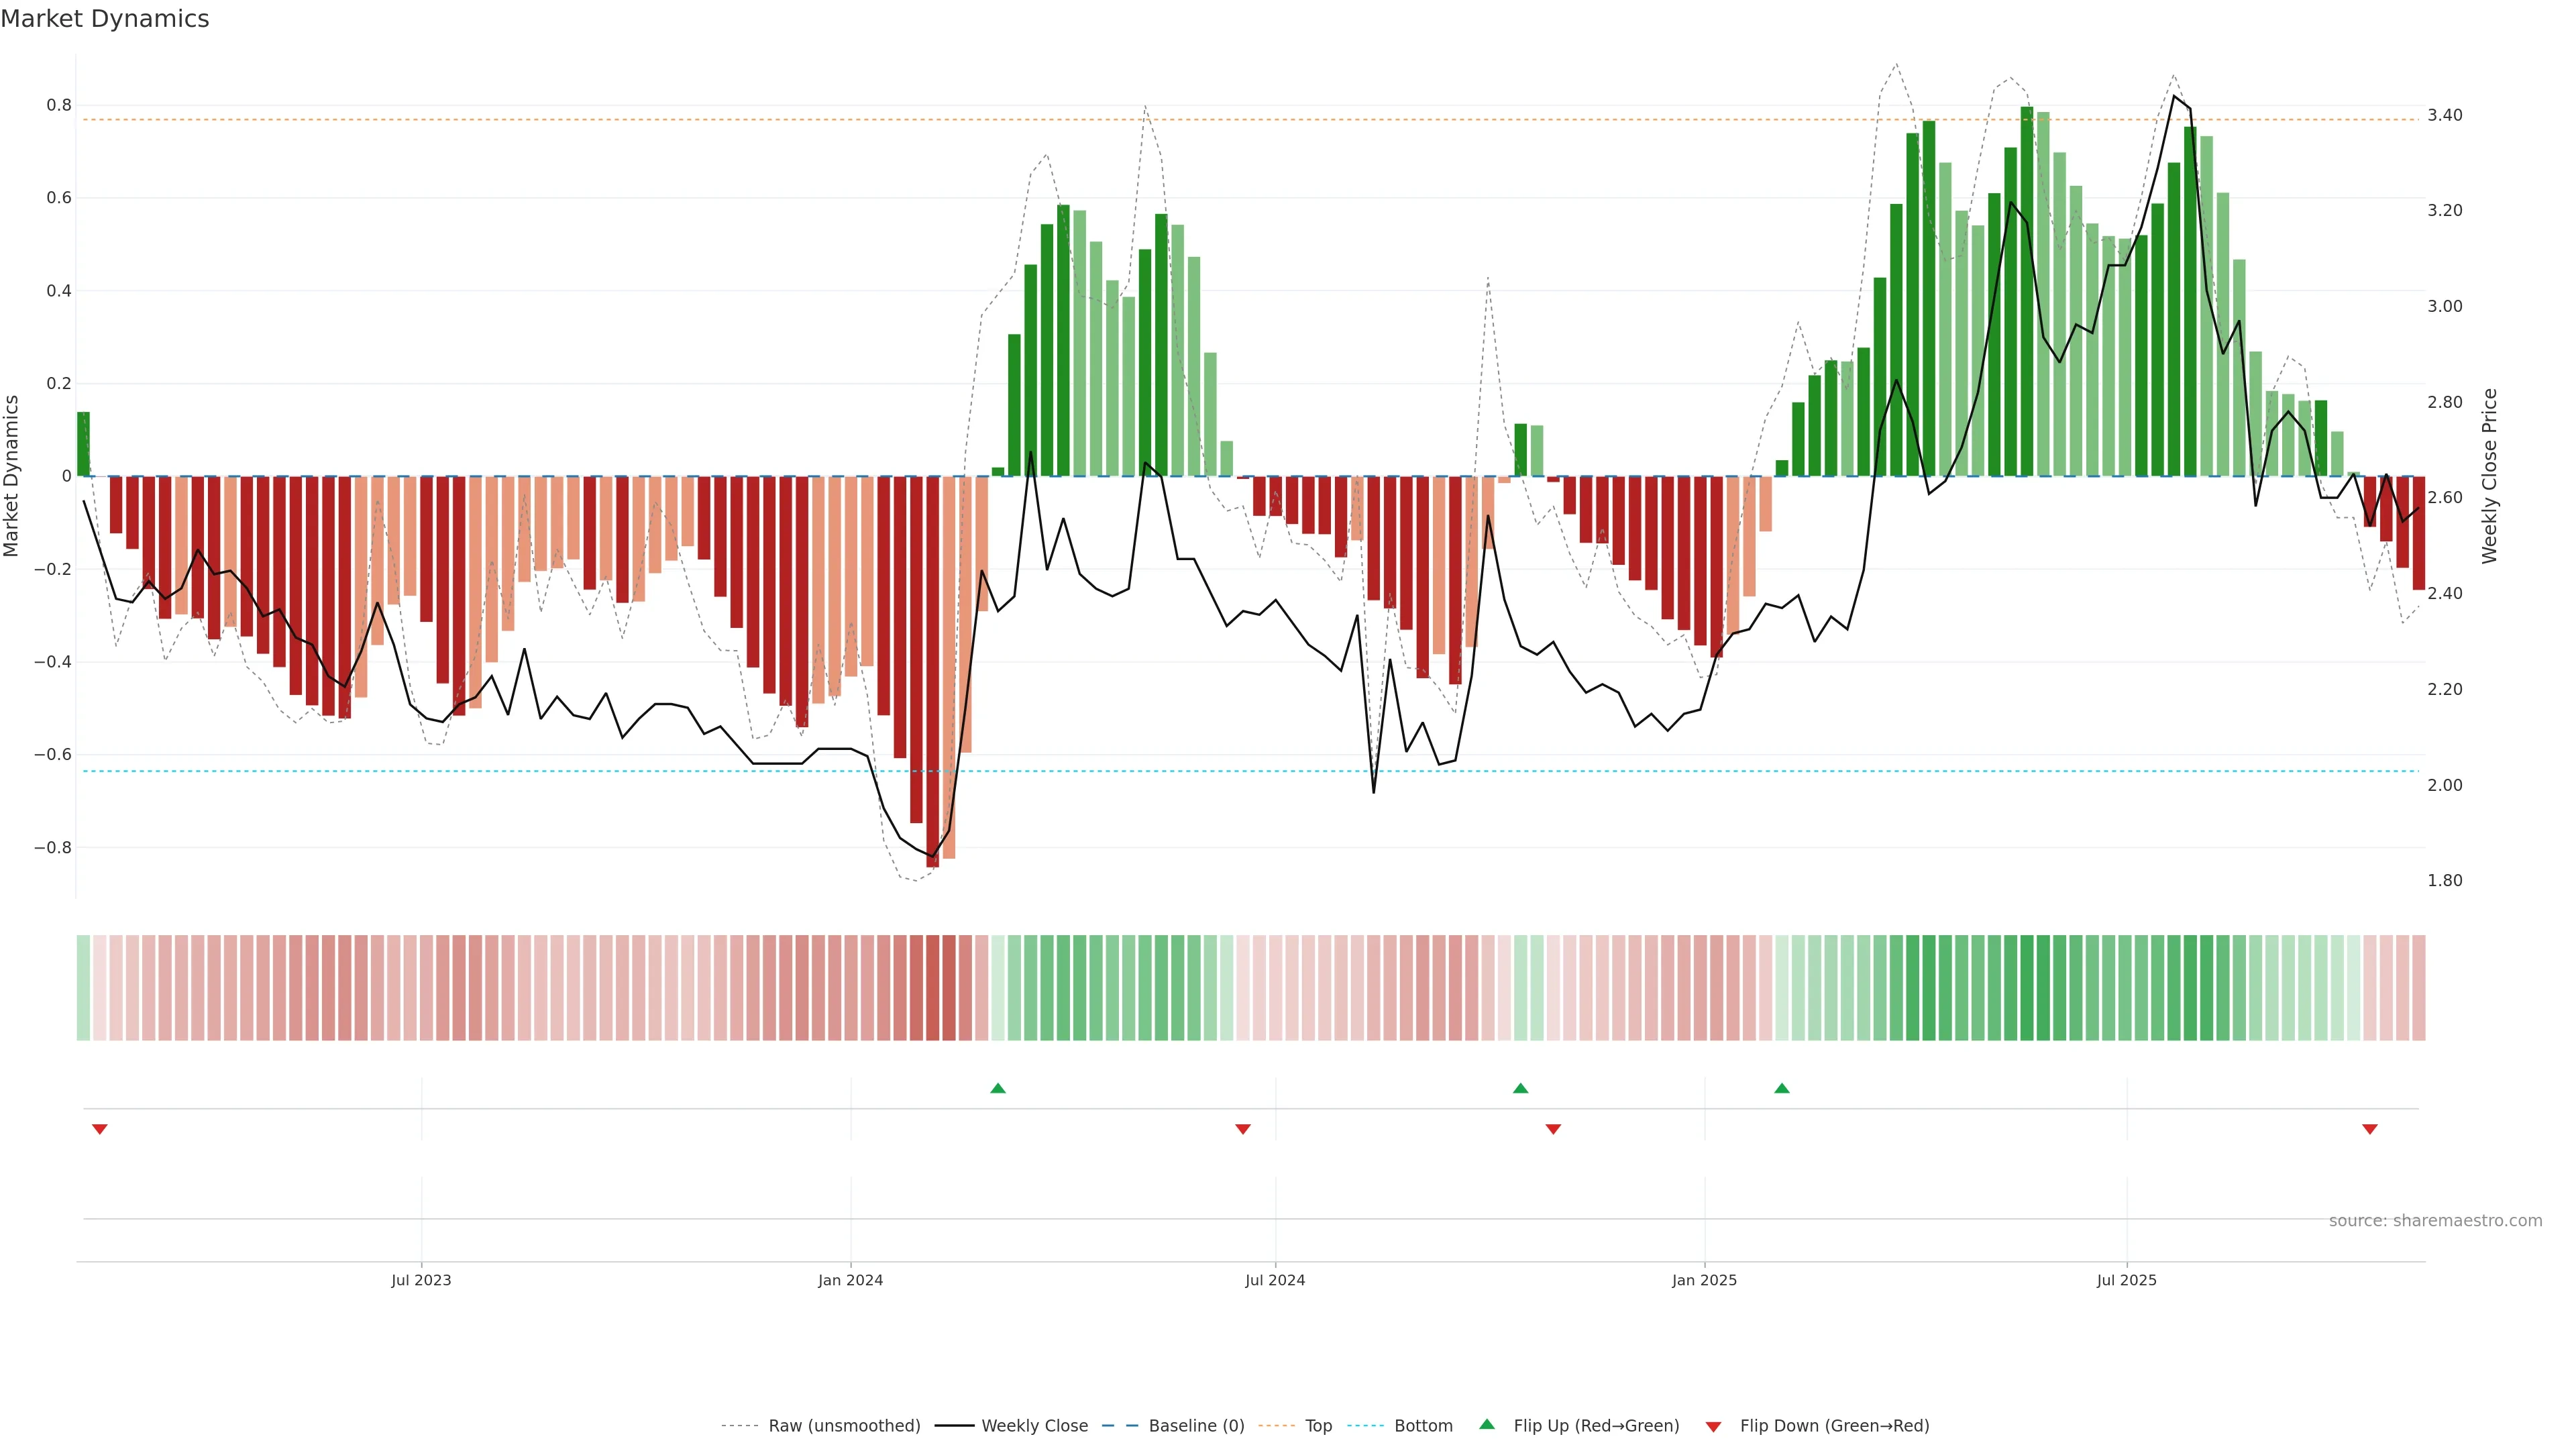Screen dimensions: 2576x1449
Task: Click the Flip Up marker nearest Jan 2025
Action: point(1781,1088)
